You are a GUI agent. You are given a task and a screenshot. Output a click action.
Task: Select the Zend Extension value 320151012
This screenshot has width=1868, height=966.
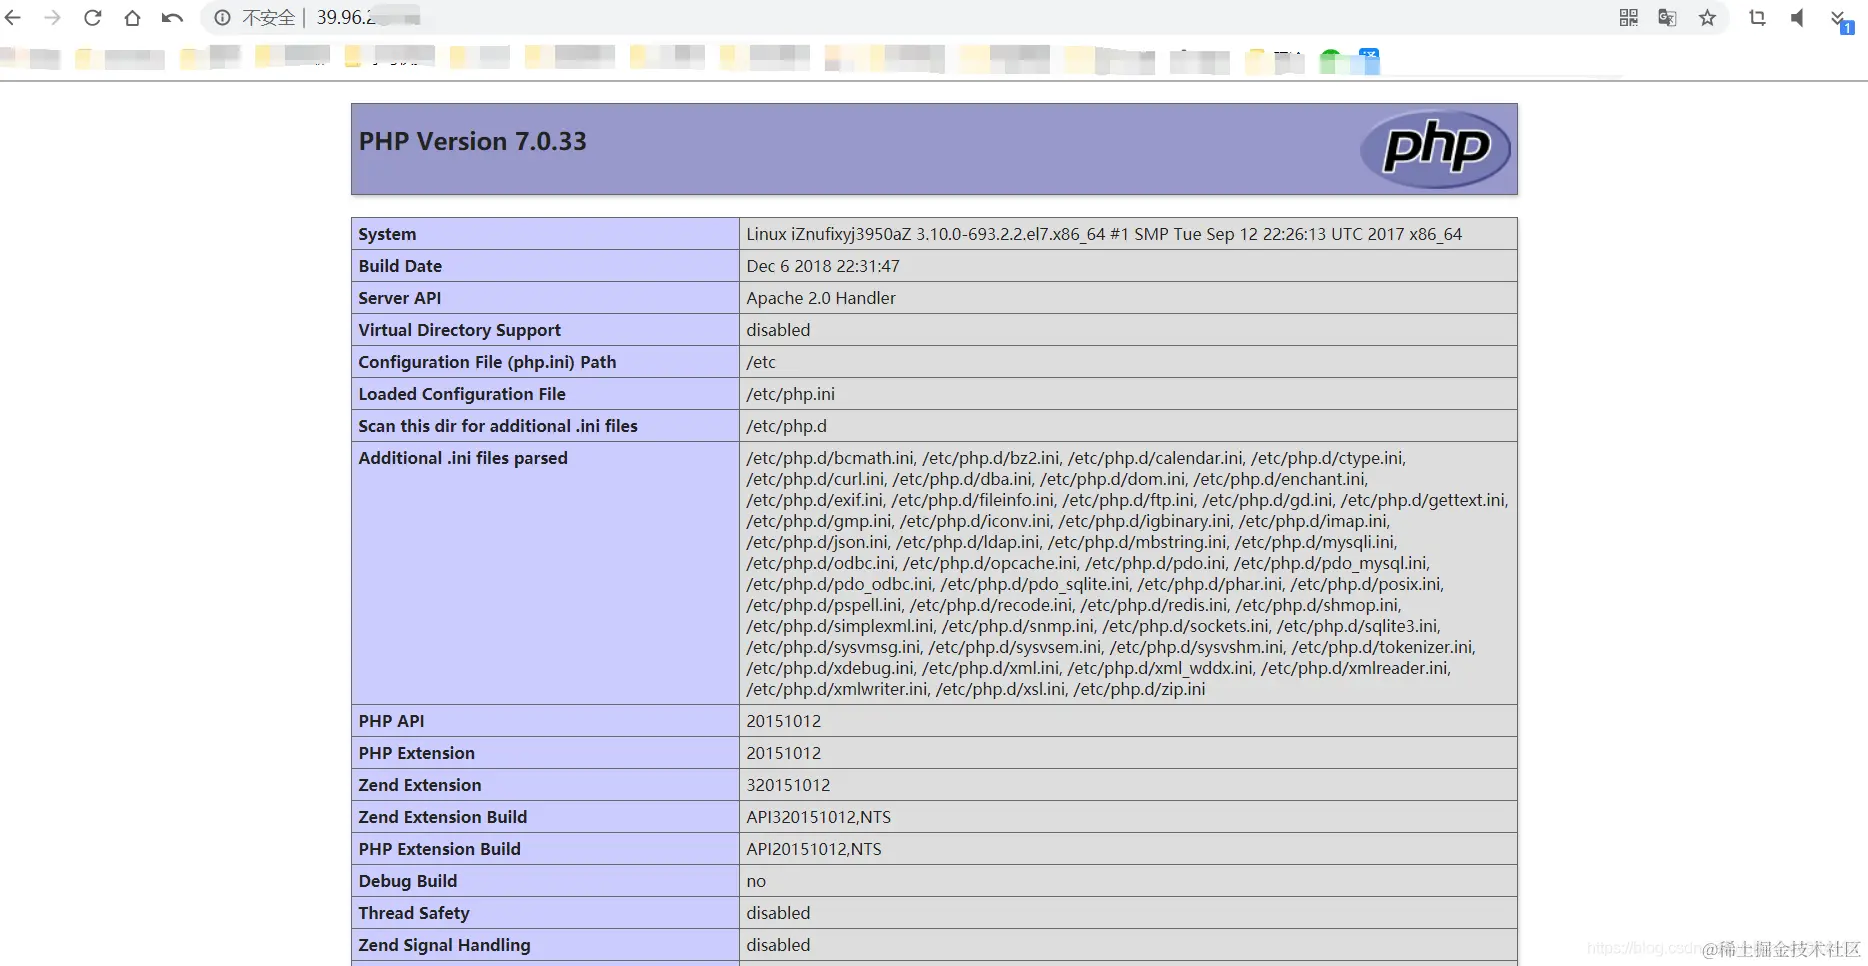coord(788,785)
